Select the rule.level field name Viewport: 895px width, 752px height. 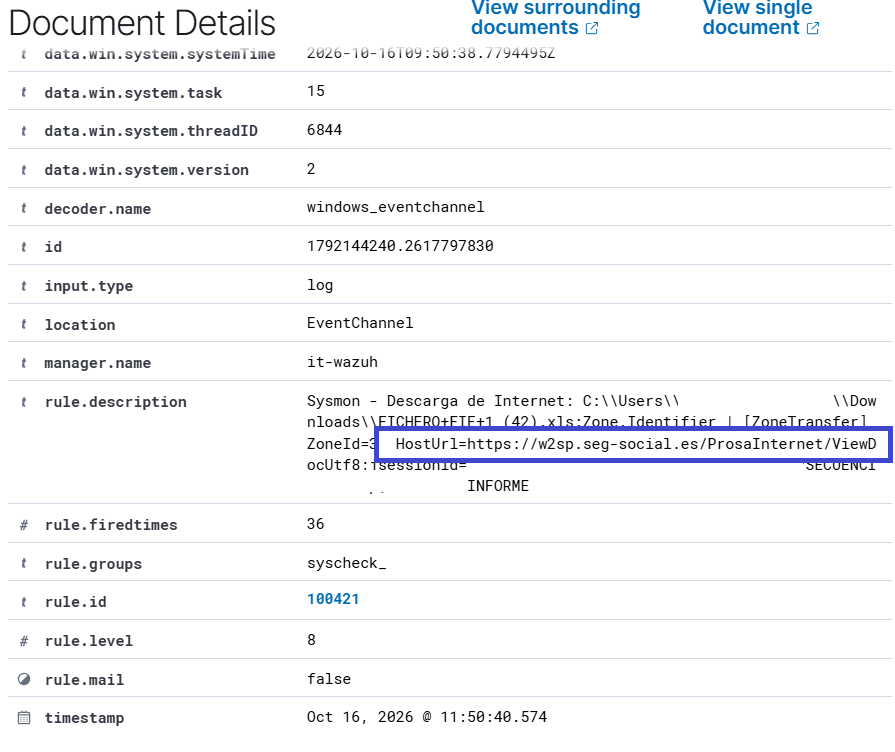(x=88, y=641)
